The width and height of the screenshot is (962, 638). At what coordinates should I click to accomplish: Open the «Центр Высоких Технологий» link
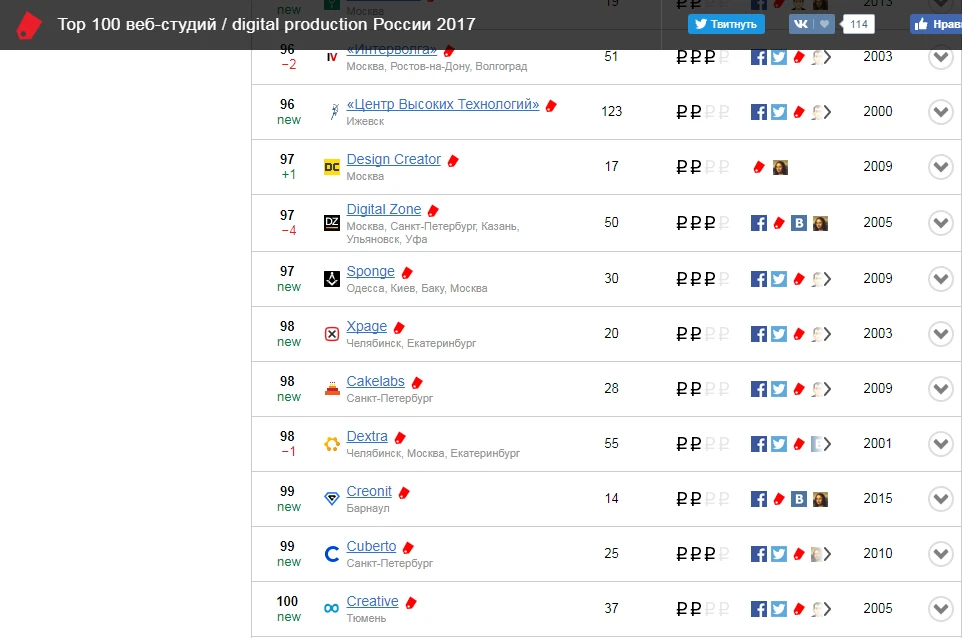pos(443,104)
